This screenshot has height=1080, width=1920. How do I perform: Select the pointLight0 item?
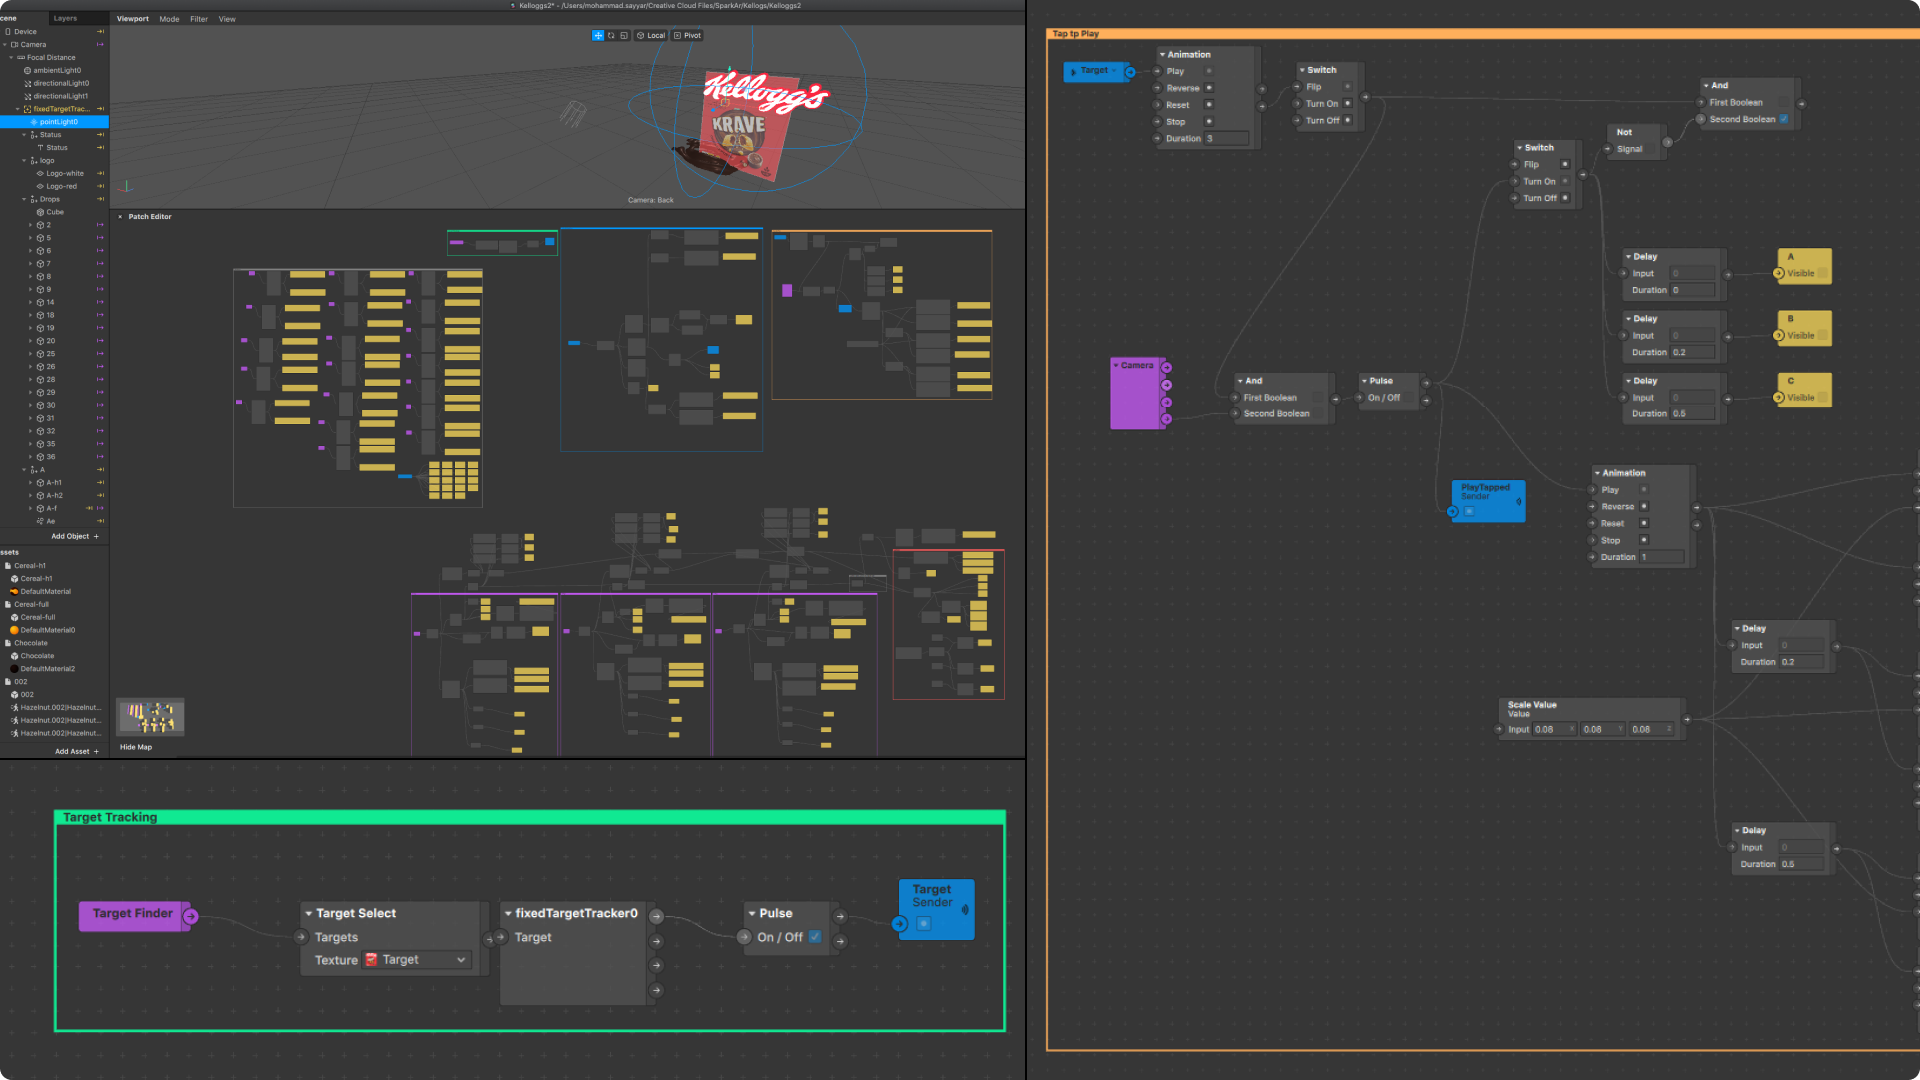coord(55,122)
